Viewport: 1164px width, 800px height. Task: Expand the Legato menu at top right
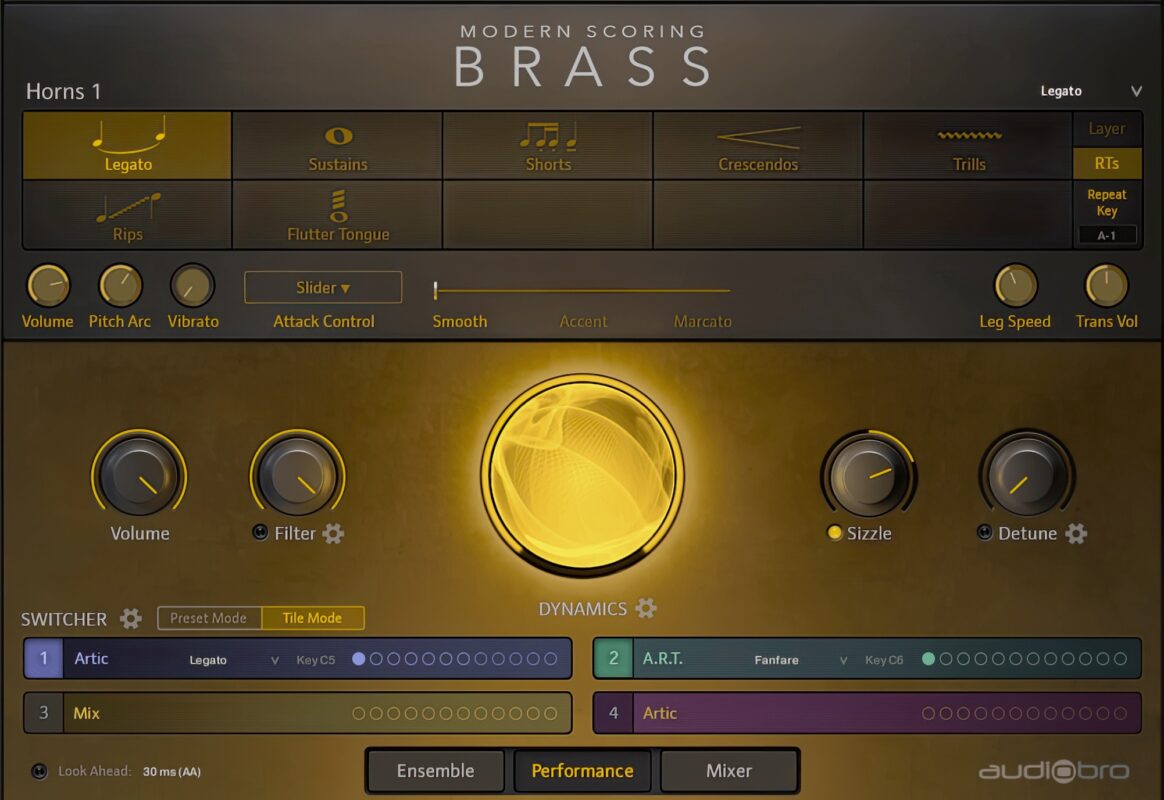click(x=1090, y=91)
